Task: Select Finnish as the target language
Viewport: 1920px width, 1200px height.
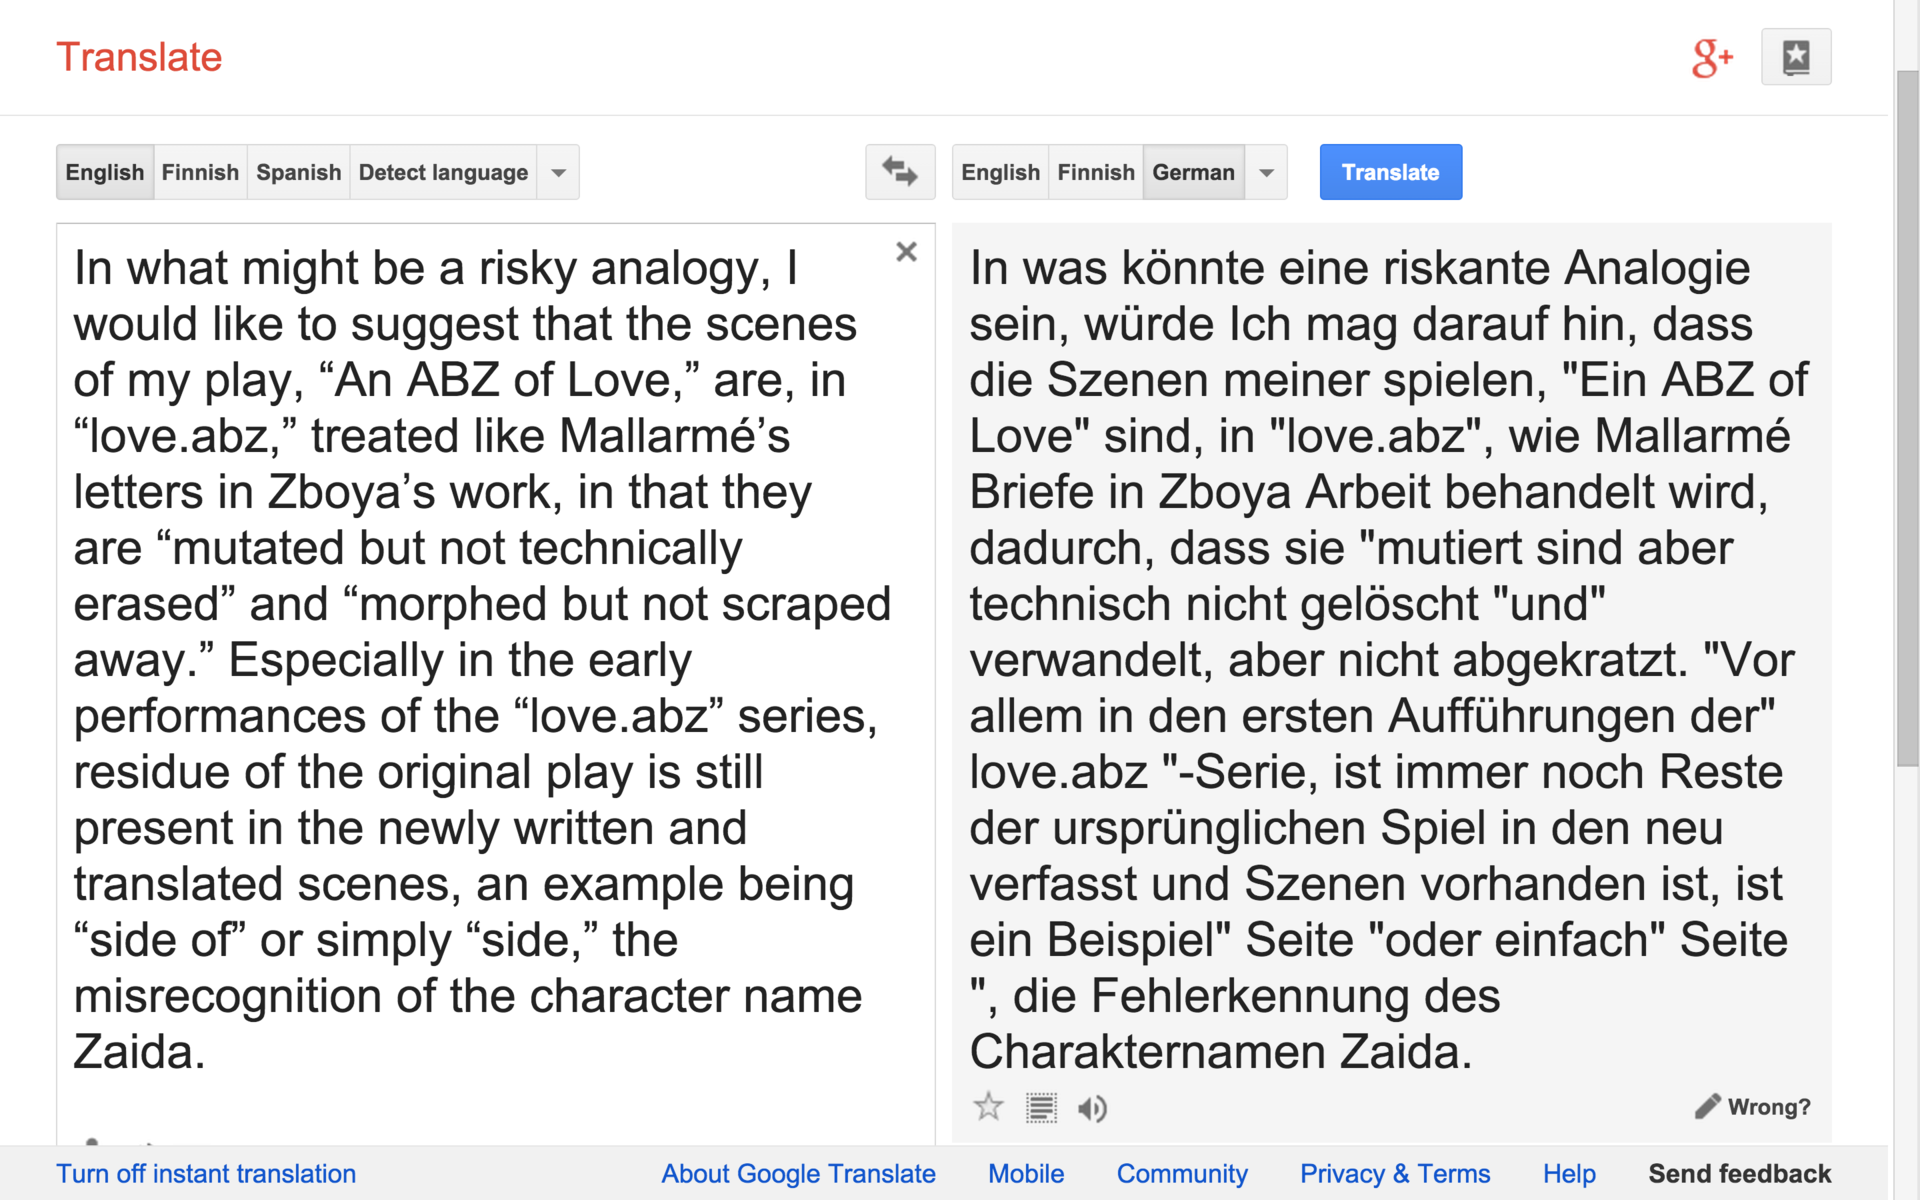Action: point(1095,172)
